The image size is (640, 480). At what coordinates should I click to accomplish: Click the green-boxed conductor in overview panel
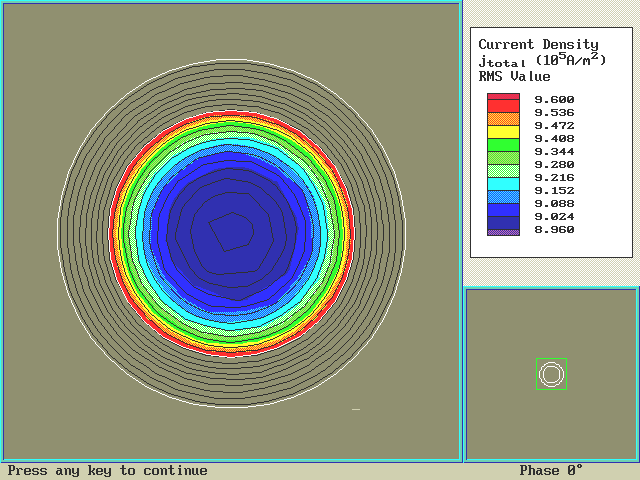coord(551,374)
